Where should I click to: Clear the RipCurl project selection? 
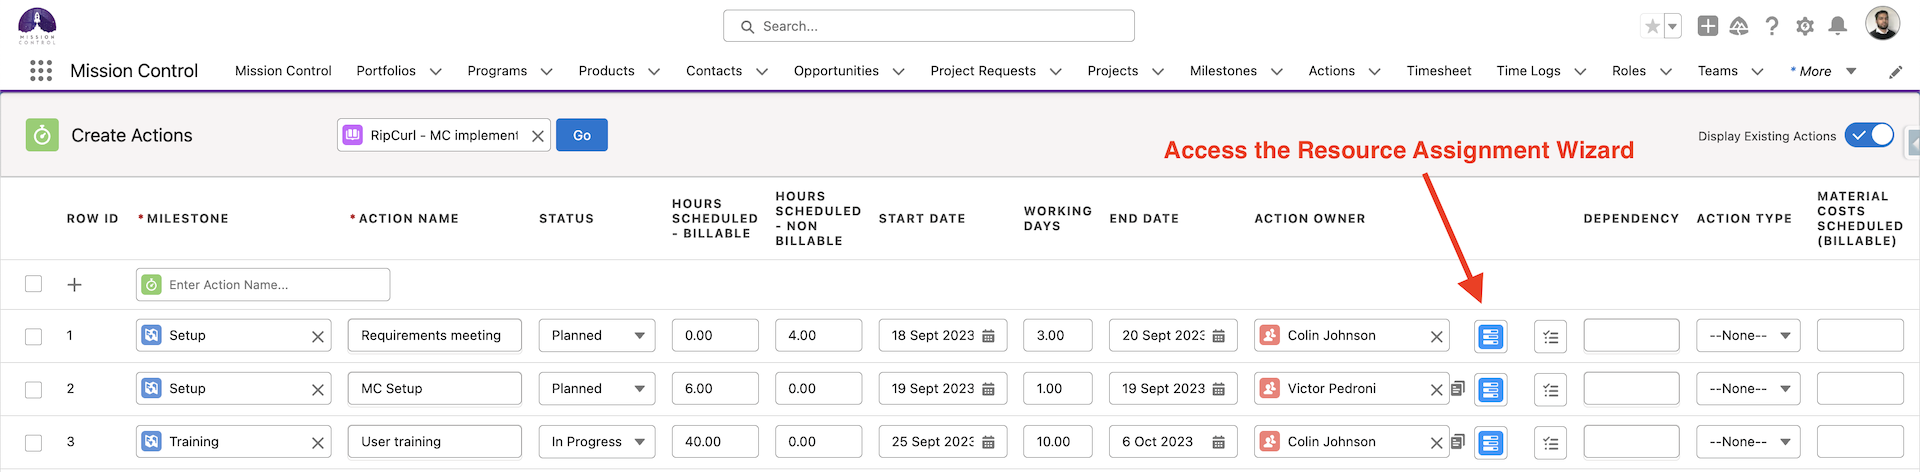538,136
